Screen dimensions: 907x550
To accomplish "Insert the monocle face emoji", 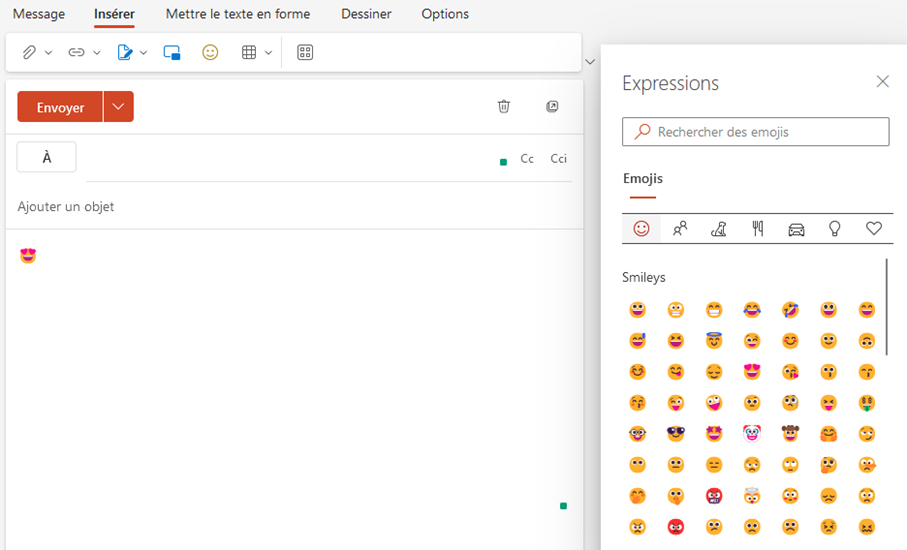I will click(790, 403).
